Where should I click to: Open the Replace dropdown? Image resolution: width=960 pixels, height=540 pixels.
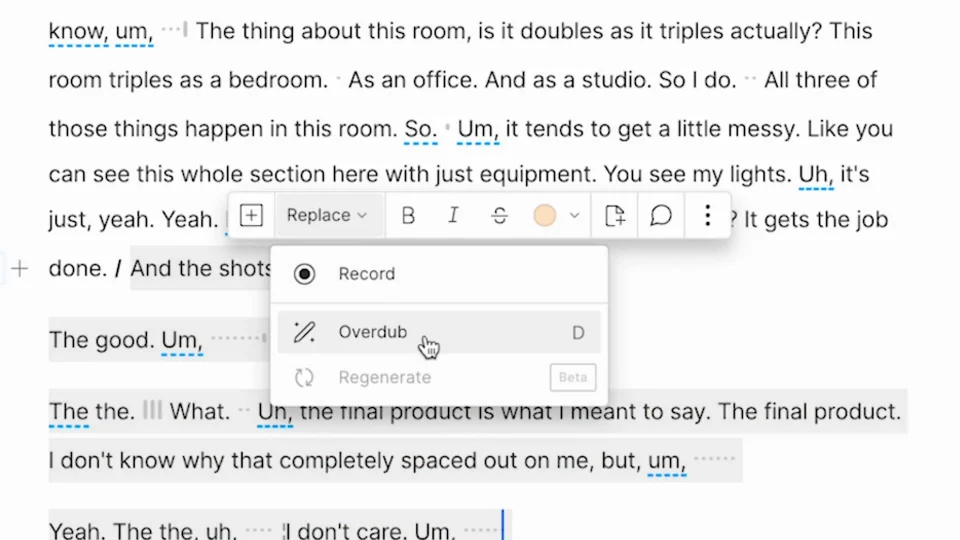pyautogui.click(x=327, y=216)
